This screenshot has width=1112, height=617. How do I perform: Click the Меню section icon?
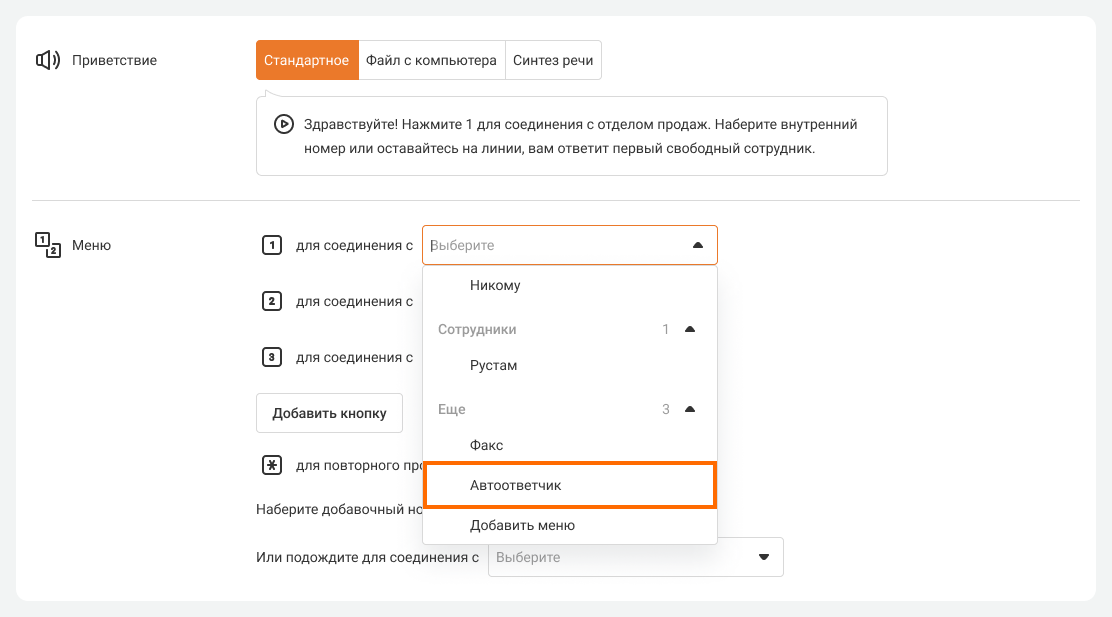pos(48,245)
